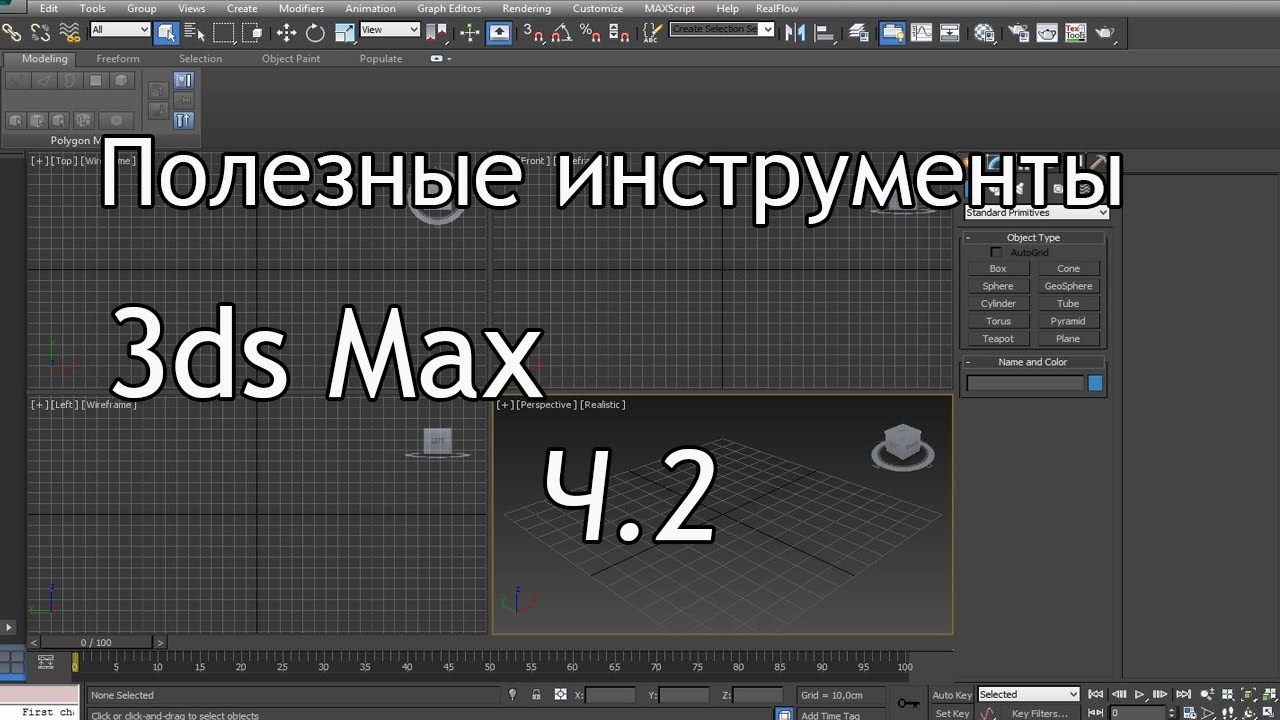
Task: Click the Select and Link tool
Action: click(11, 32)
